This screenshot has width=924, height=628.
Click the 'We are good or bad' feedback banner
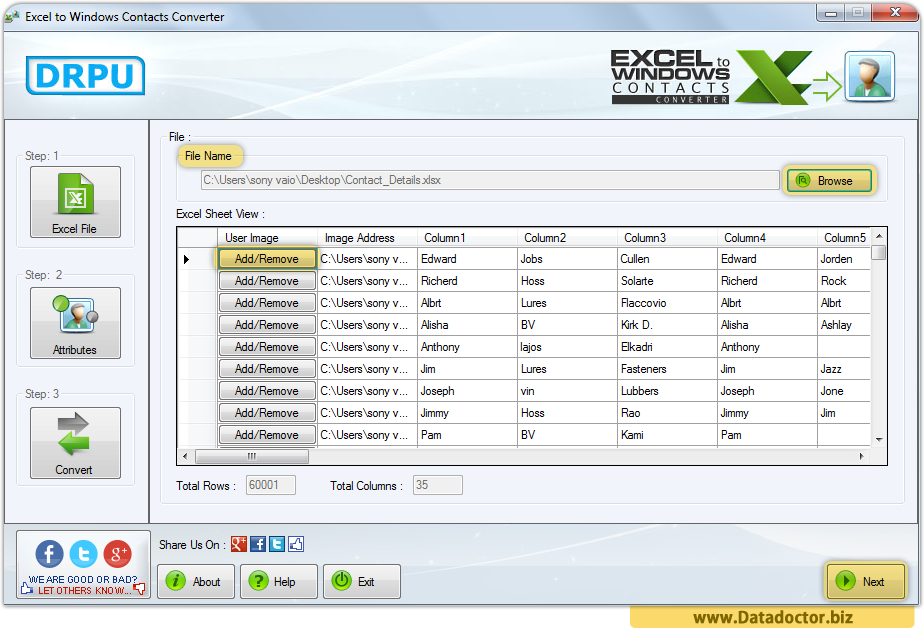83,585
